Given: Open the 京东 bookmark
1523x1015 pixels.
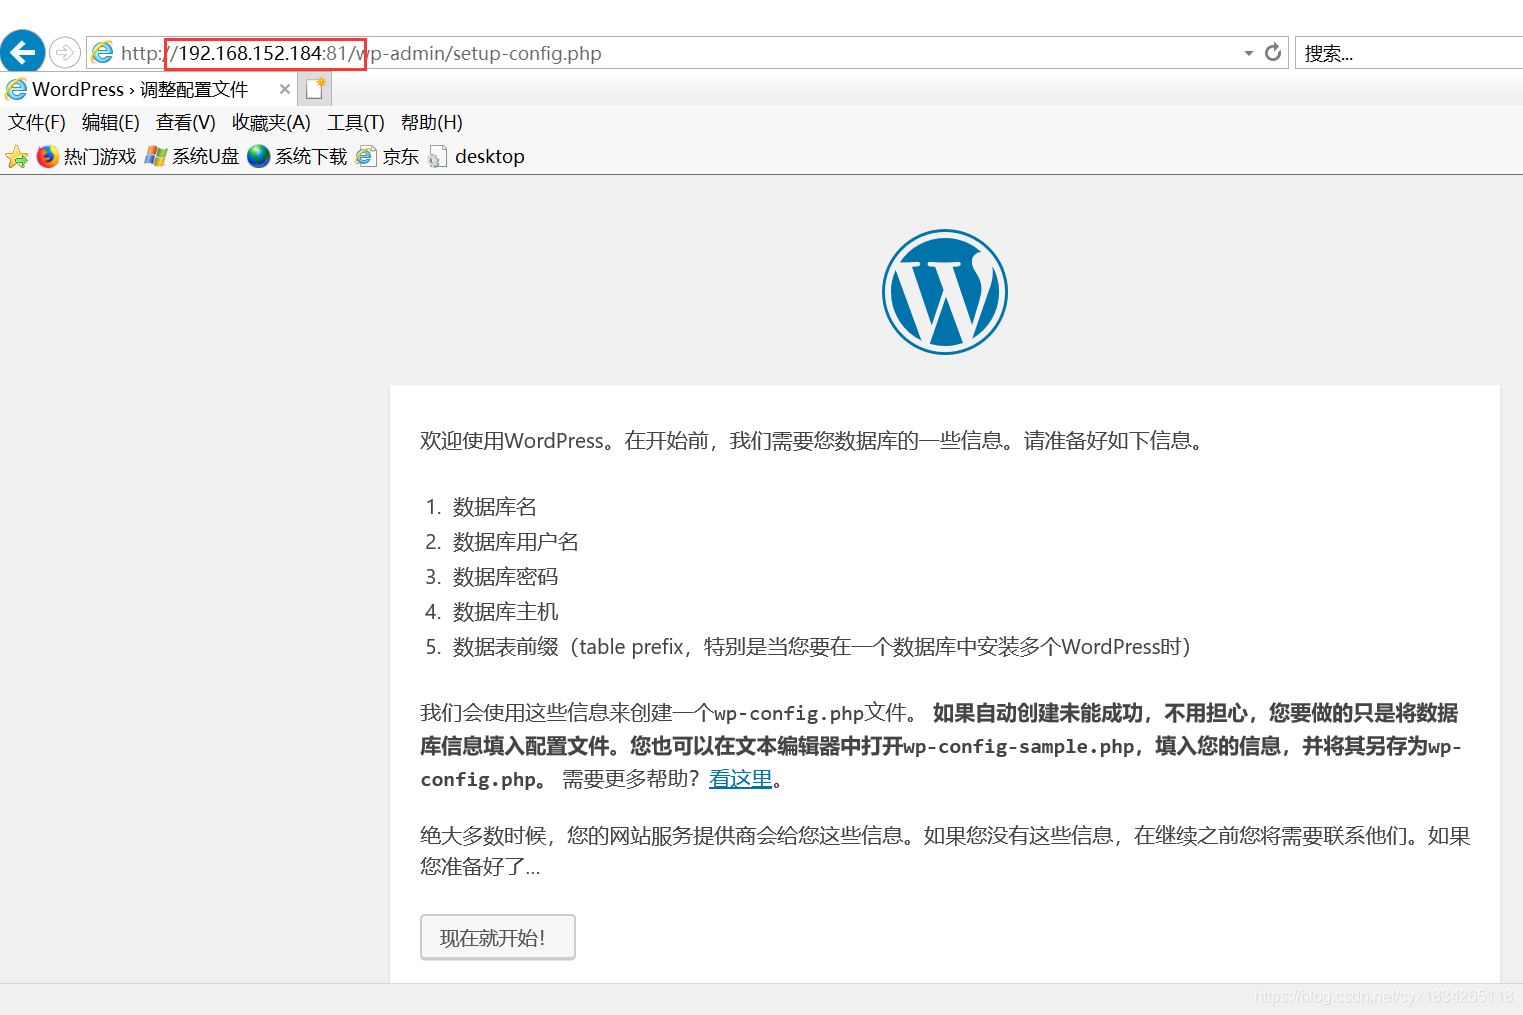Looking at the screenshot, I should pyautogui.click(x=387, y=156).
